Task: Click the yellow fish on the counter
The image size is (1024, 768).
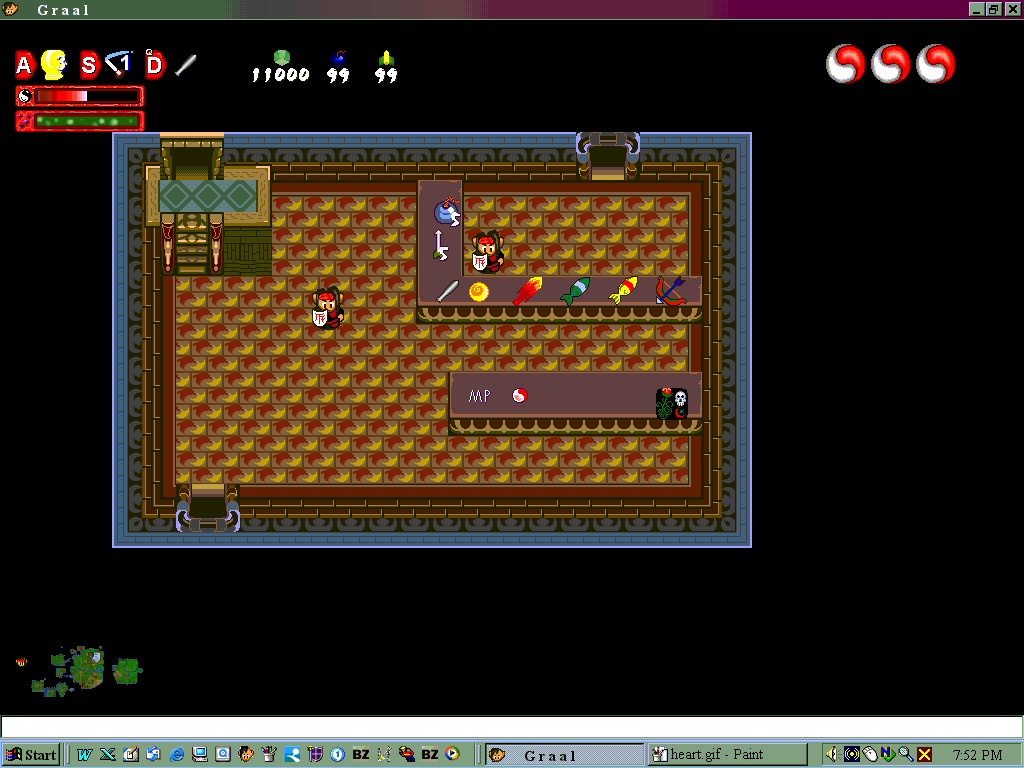Action: [623, 291]
